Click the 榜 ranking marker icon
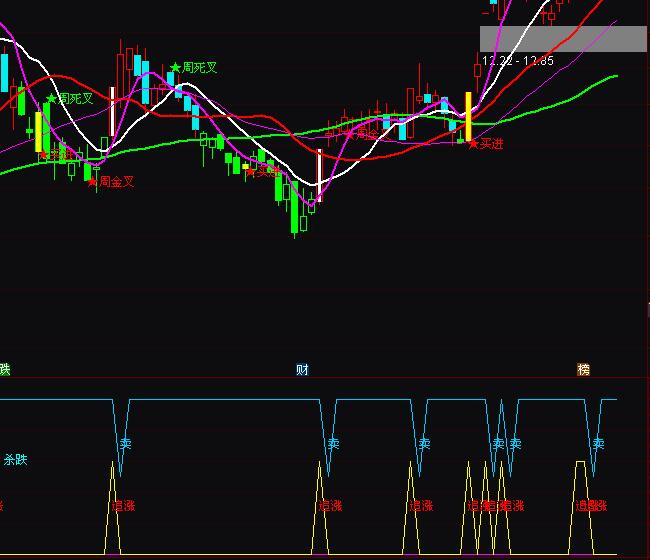The height and width of the screenshot is (560, 650). 583,369
